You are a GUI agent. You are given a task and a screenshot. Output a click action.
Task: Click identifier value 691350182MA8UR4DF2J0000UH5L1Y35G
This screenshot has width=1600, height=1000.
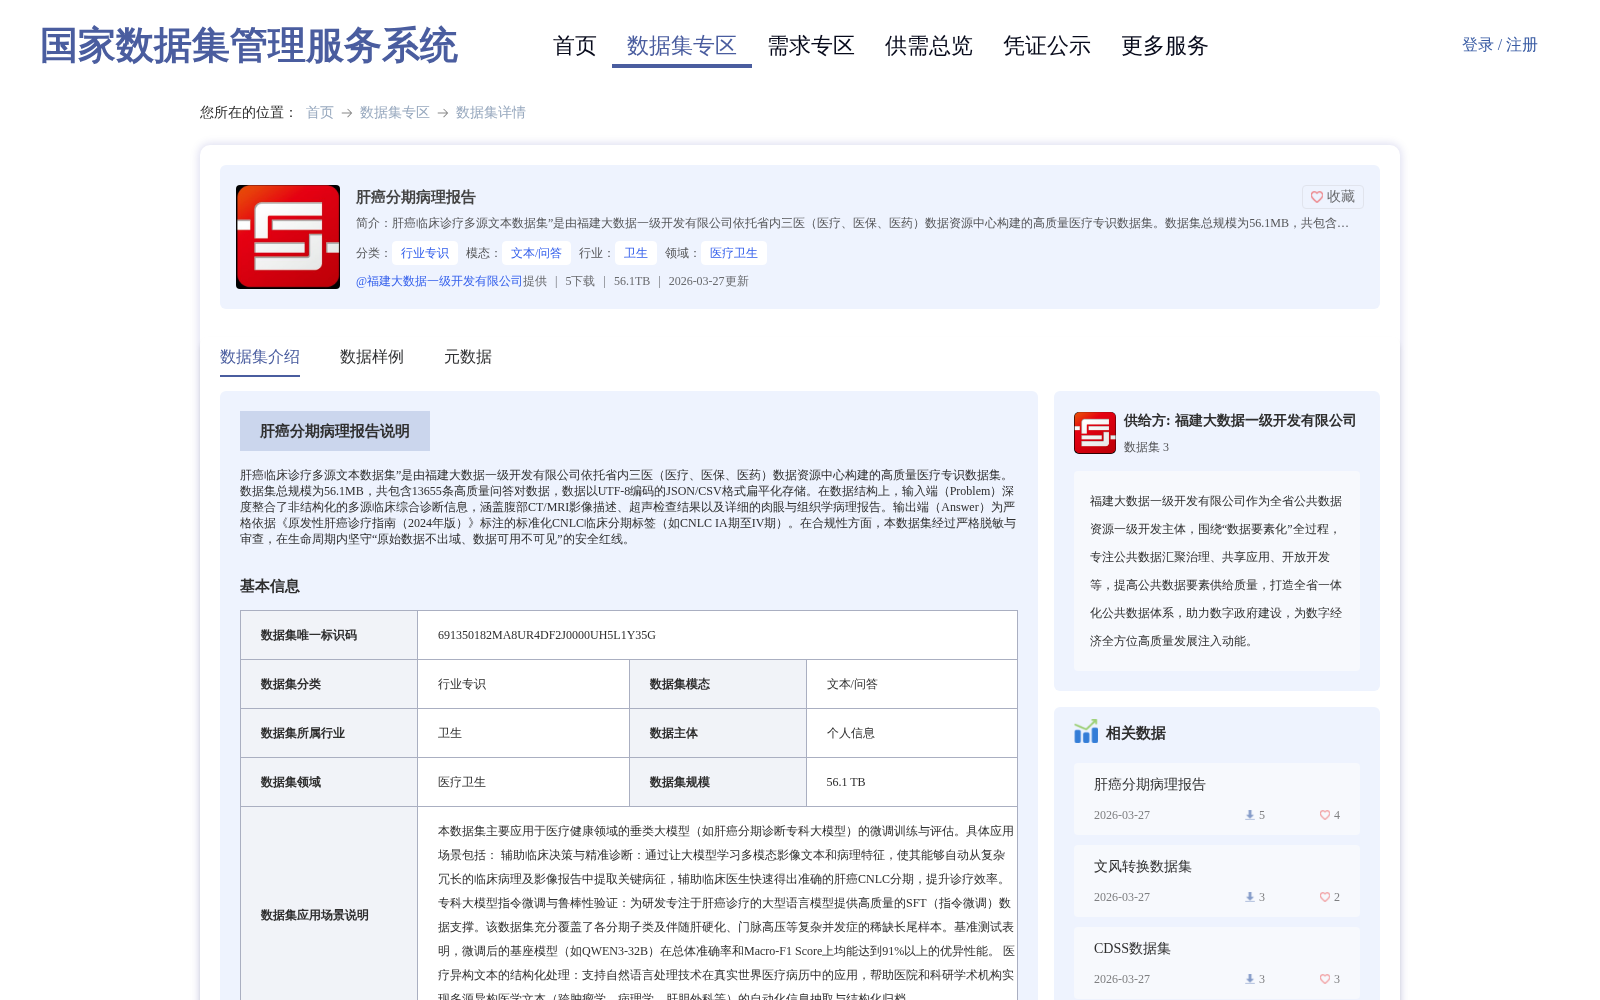tap(547, 635)
